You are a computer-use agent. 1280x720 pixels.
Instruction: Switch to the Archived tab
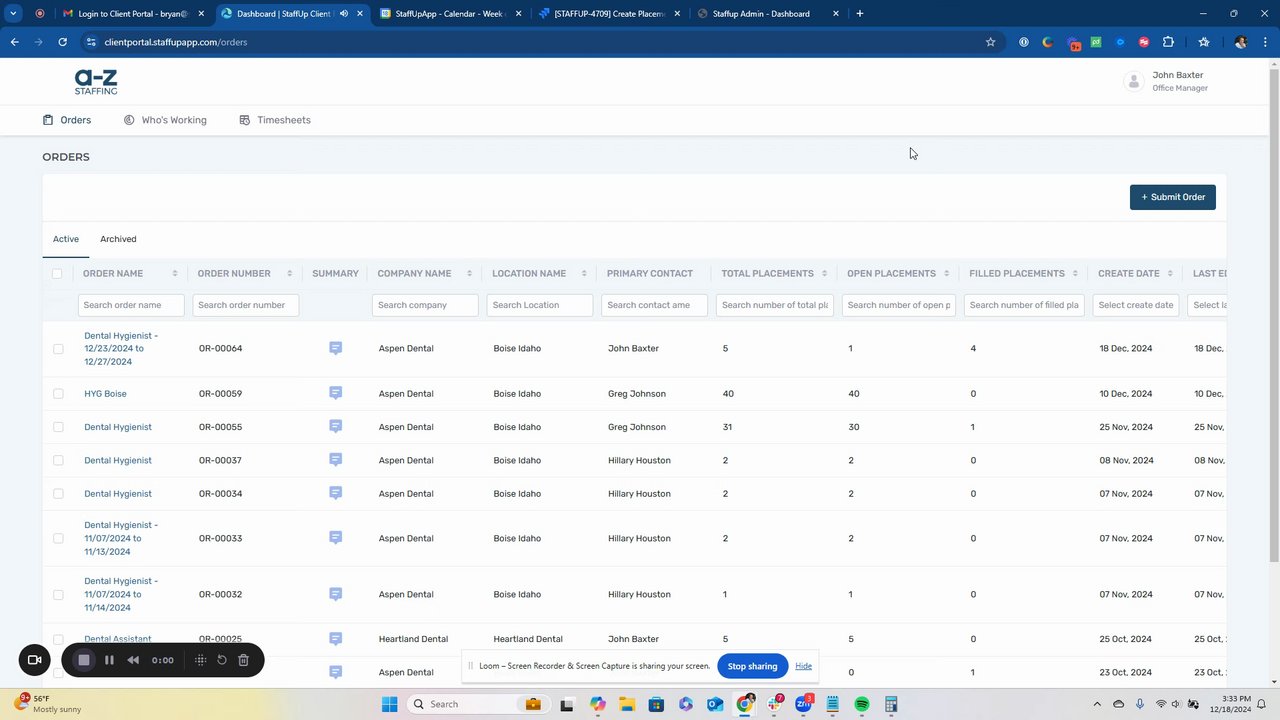[x=118, y=239]
